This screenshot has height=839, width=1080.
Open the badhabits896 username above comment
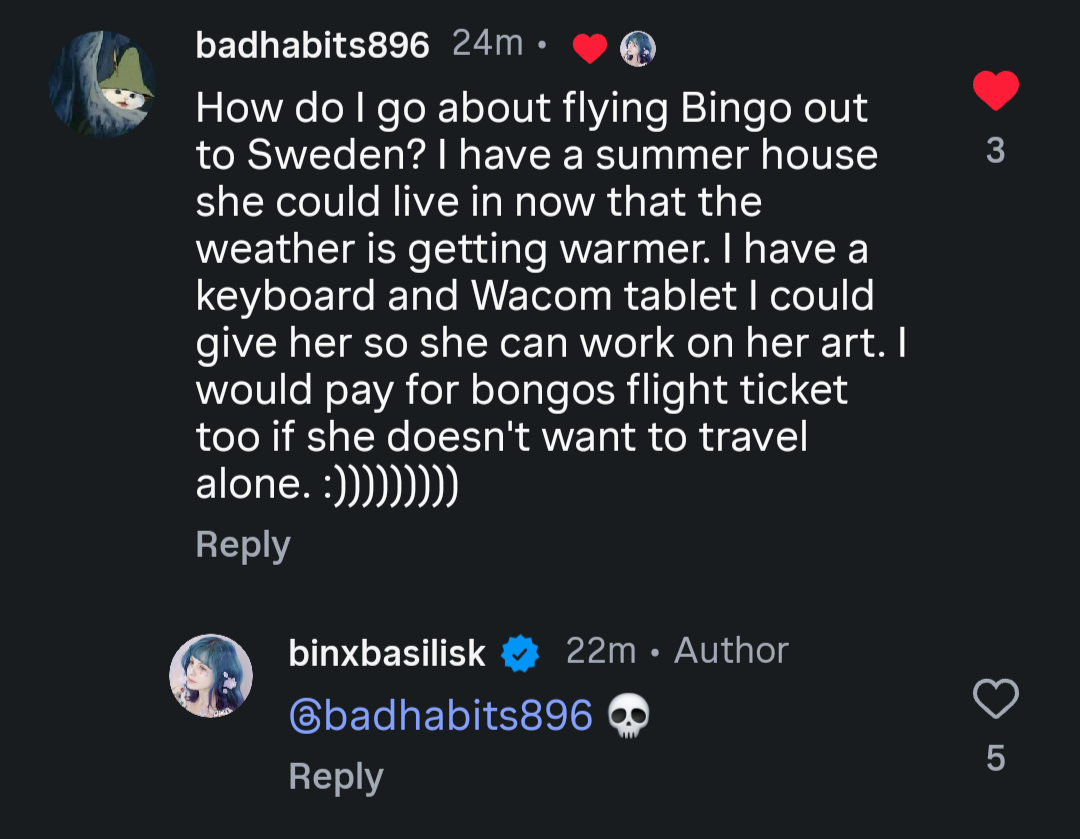[x=312, y=45]
